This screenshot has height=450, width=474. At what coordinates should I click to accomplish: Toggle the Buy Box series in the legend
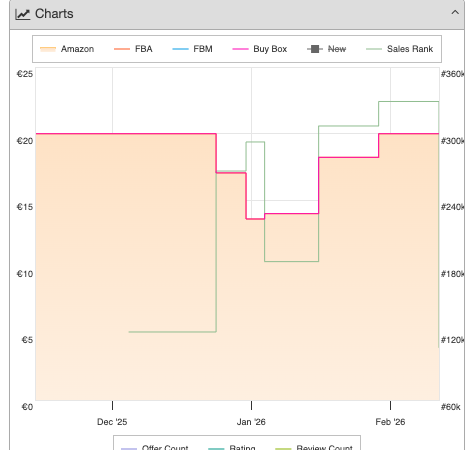click(260, 49)
